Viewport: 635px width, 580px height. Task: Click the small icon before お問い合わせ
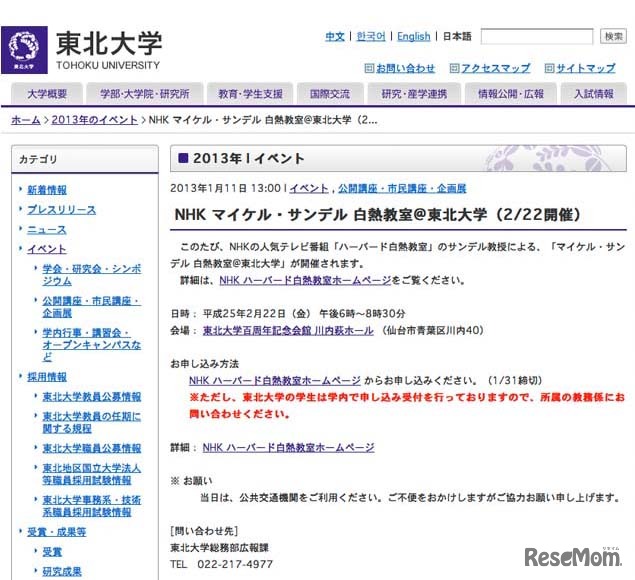[369, 68]
